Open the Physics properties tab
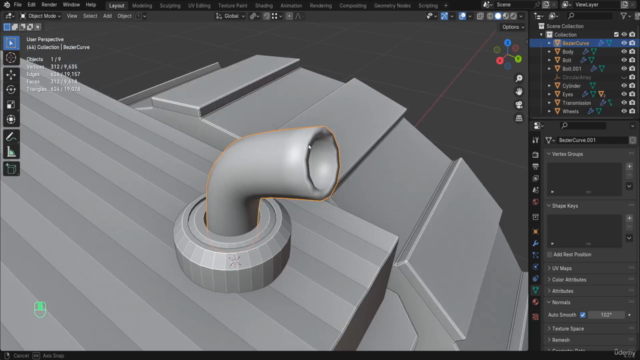Viewport: 640px width, 360px height. coord(536,267)
